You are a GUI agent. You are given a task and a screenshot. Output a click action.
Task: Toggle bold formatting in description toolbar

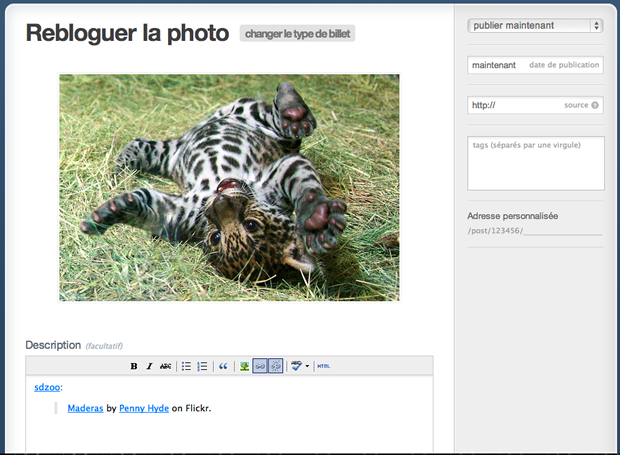pos(134,366)
